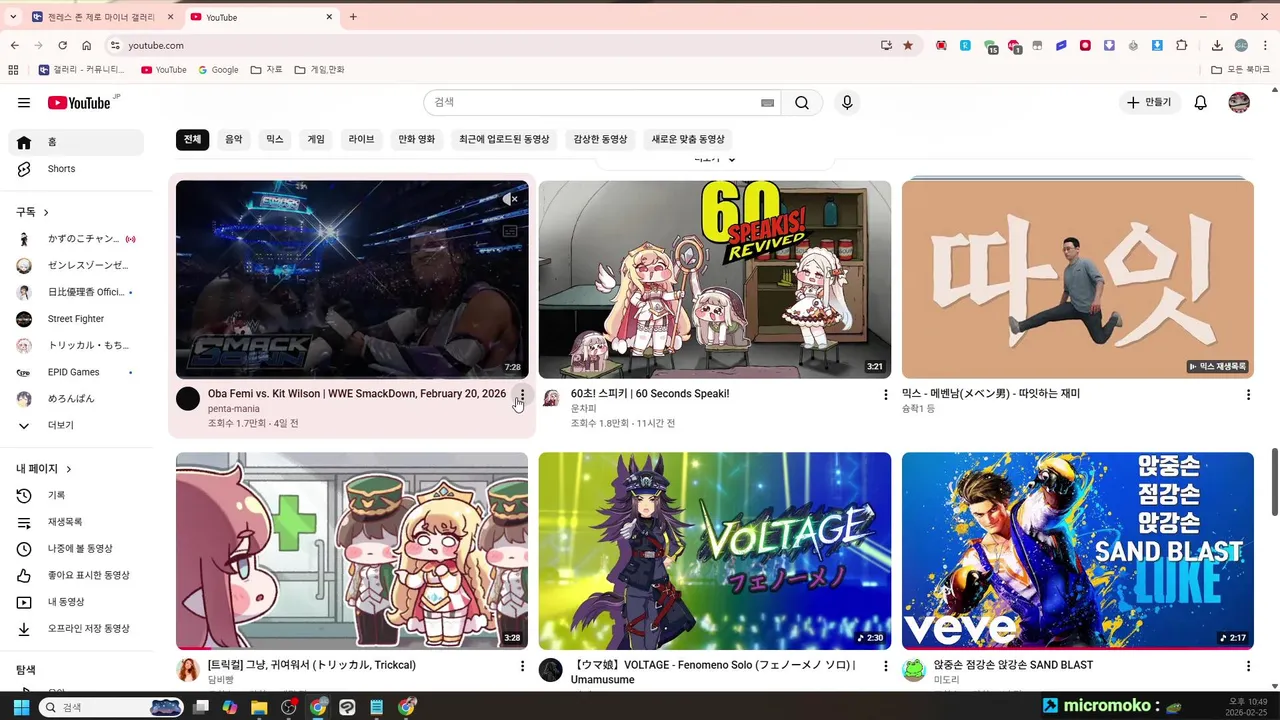1280x720 pixels.
Task: Open options menu for Oba Femi vs. Kit Wilson video
Action: point(521,395)
